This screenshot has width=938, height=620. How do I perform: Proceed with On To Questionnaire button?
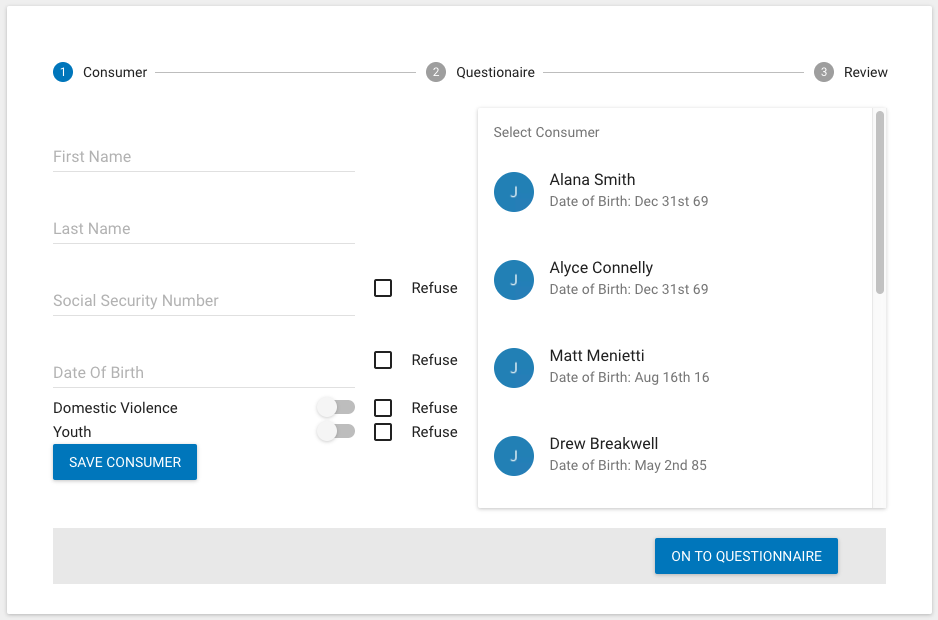pyautogui.click(x=746, y=556)
